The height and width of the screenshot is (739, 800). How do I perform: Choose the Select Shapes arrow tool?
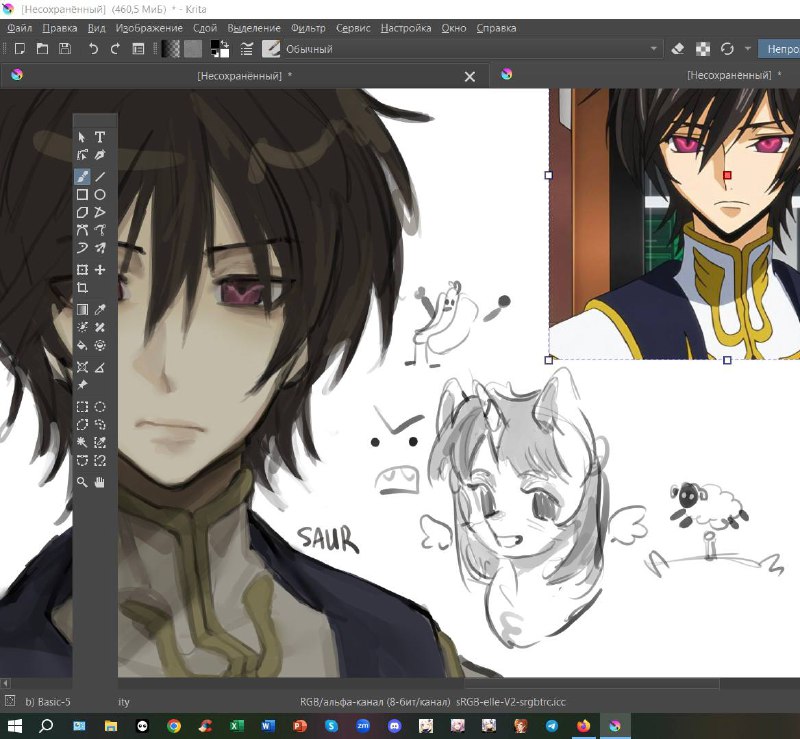pyautogui.click(x=82, y=137)
